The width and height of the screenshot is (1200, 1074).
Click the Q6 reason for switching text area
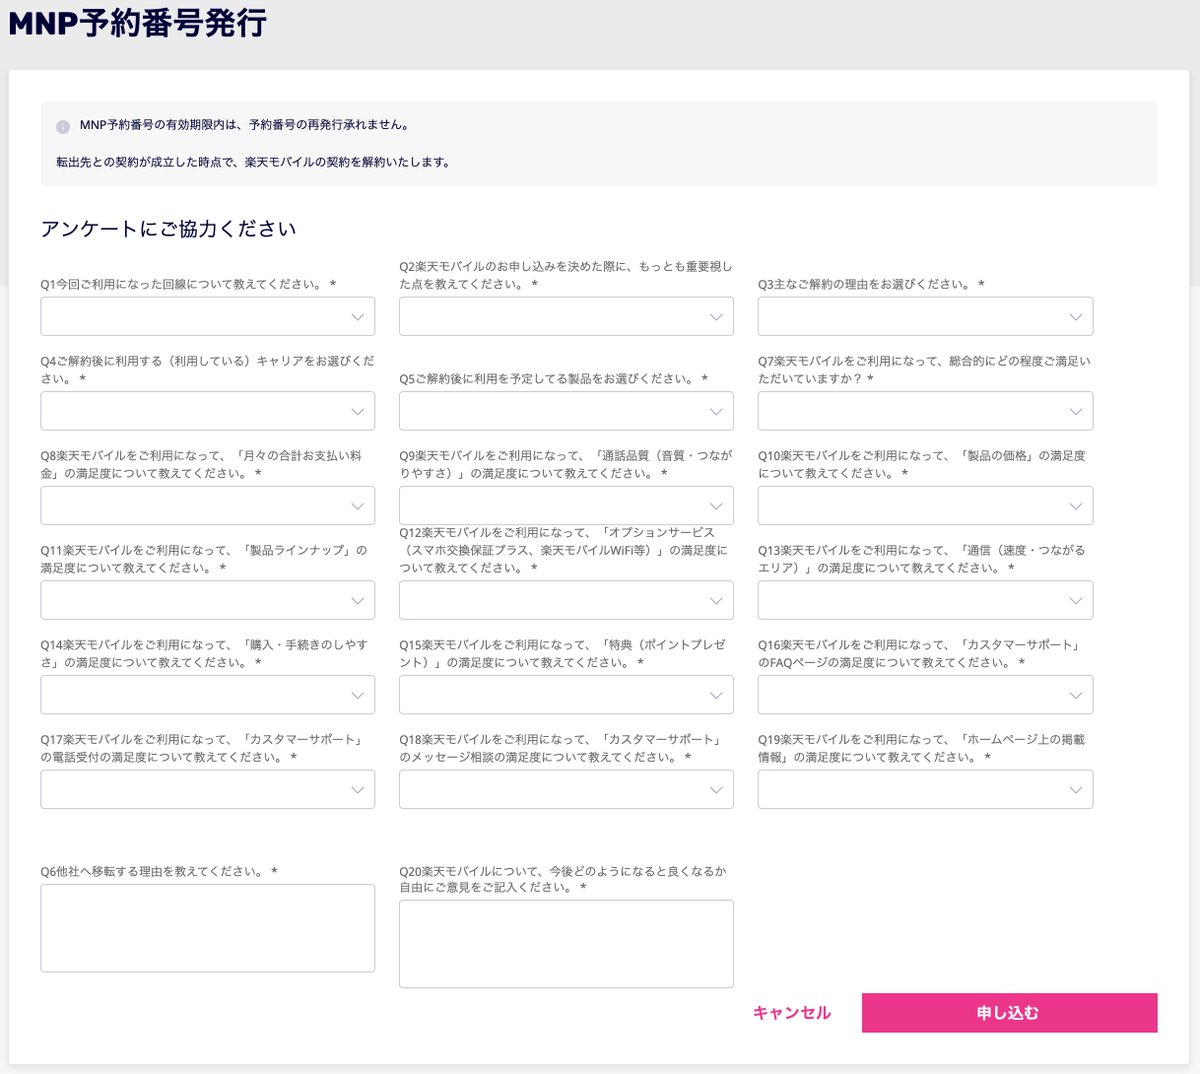click(x=207, y=928)
